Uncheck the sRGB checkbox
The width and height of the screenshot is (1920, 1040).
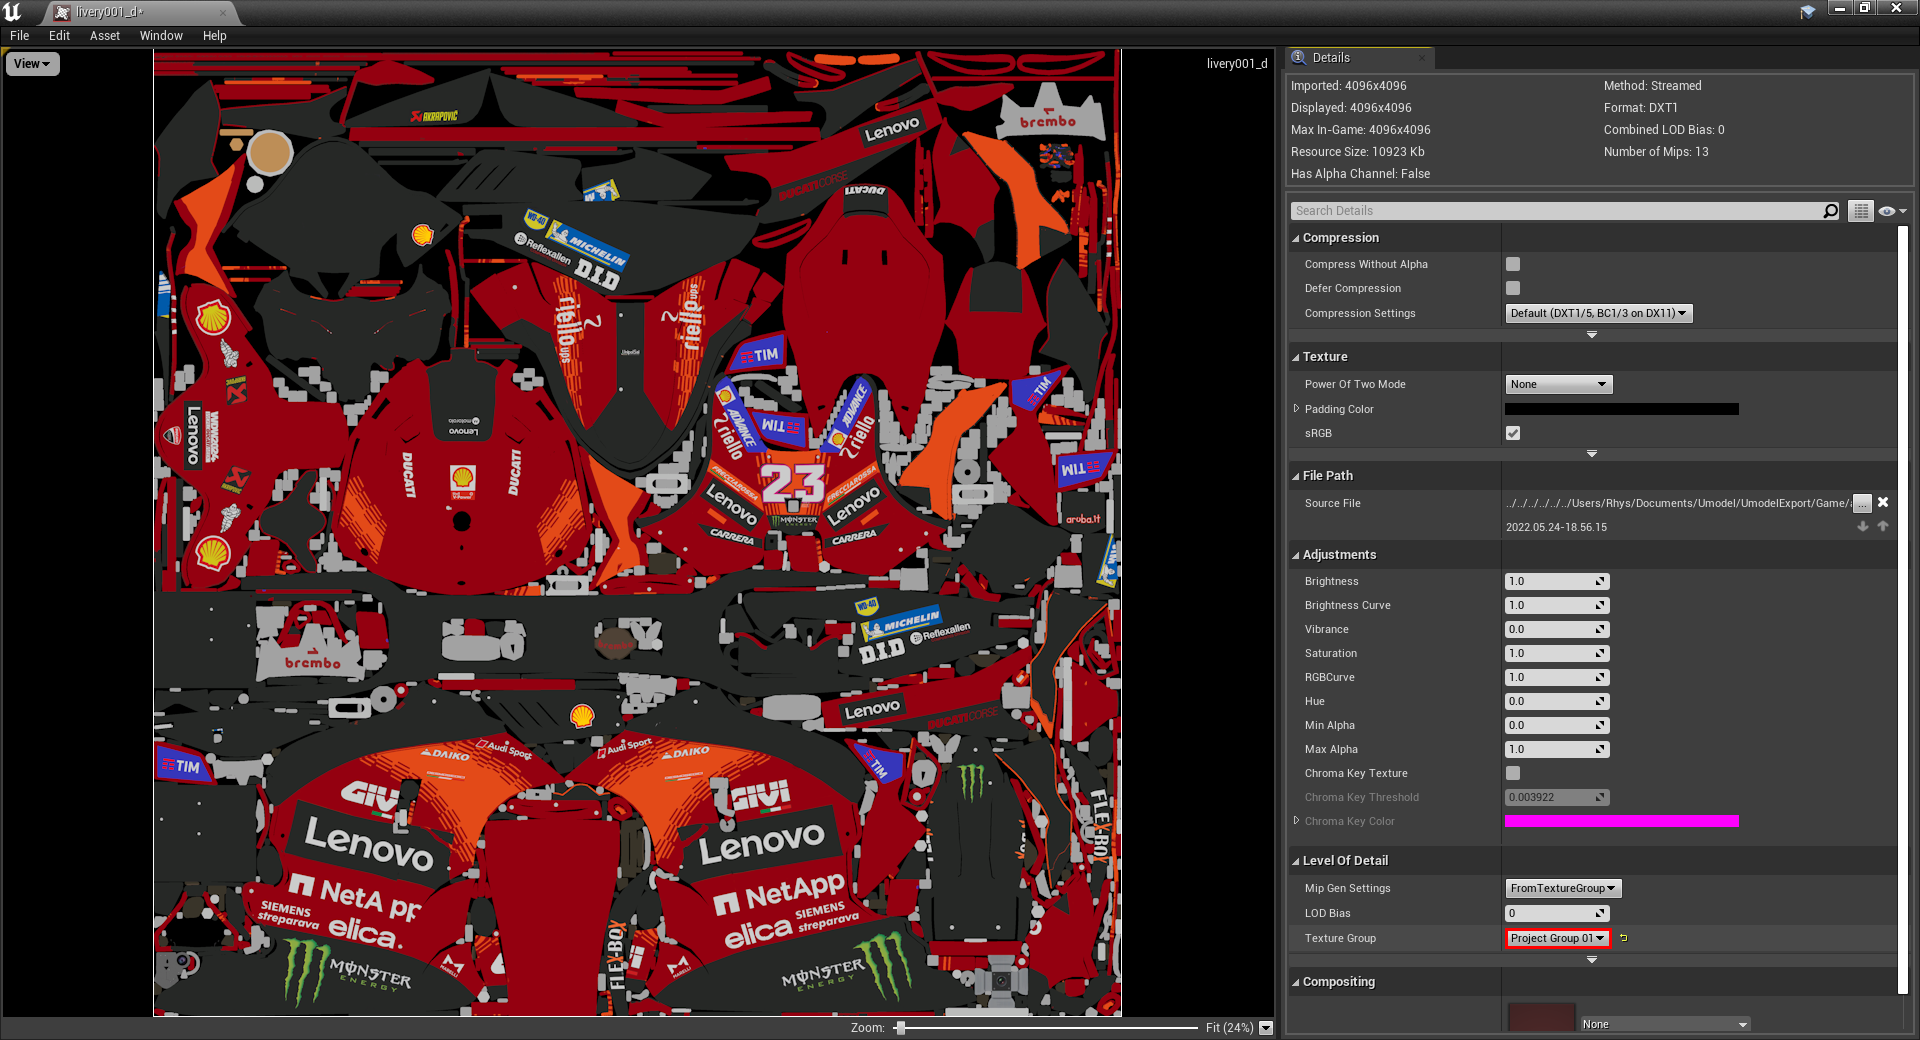coord(1513,433)
